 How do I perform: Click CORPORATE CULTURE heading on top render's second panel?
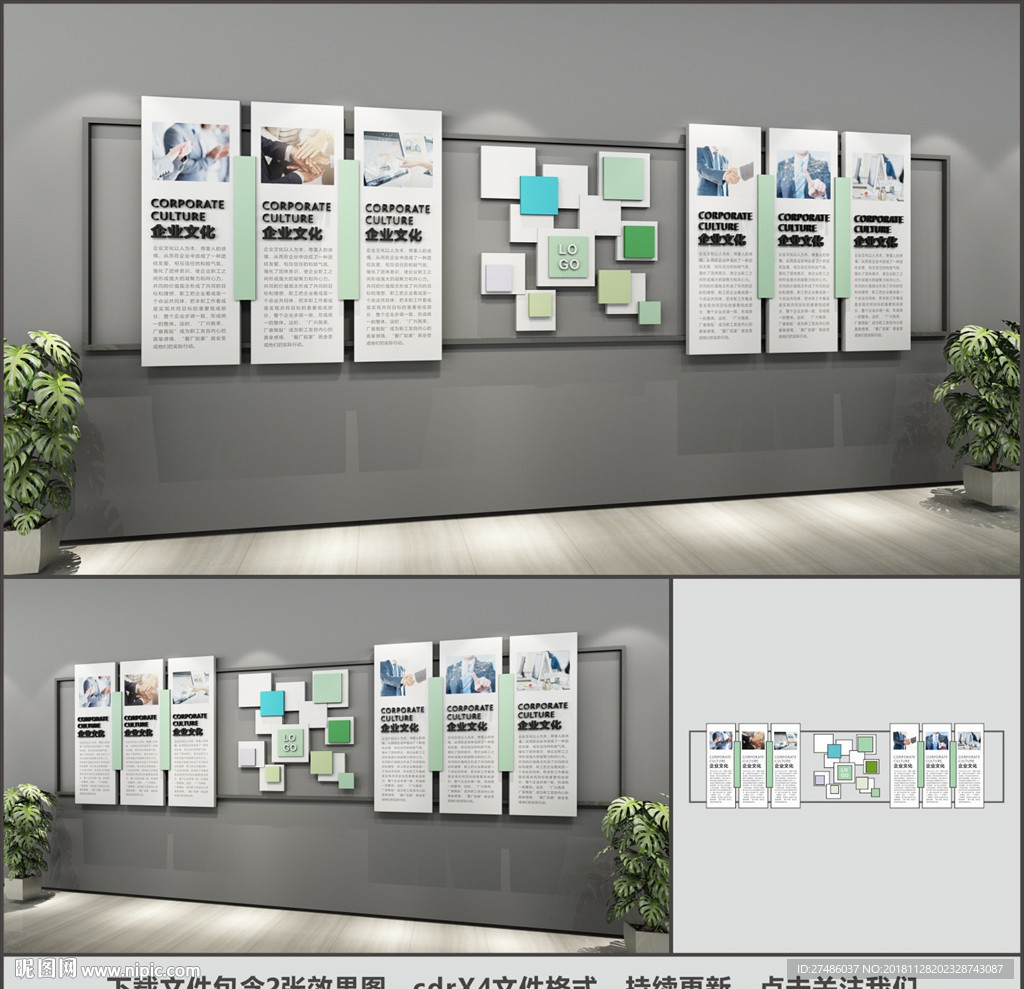click(296, 212)
